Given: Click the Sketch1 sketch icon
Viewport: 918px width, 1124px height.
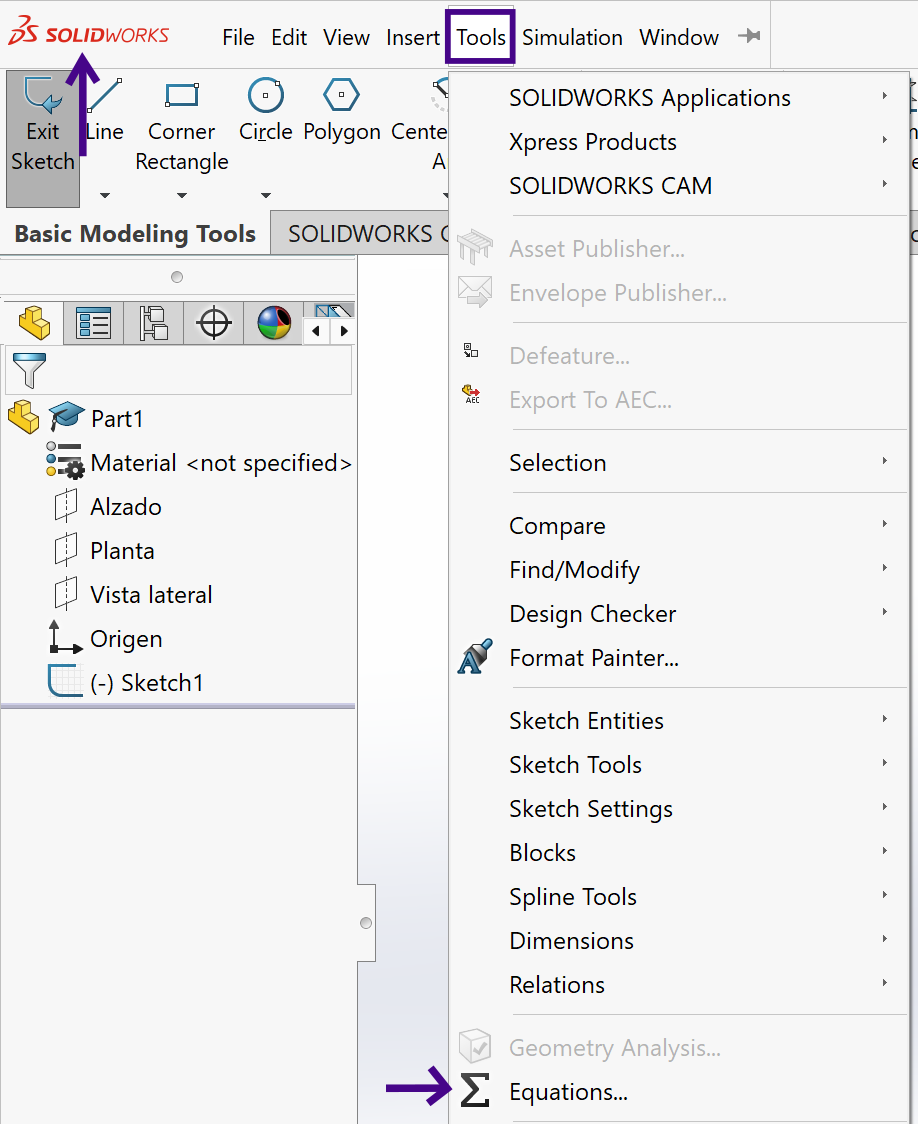Looking at the screenshot, I should pos(64,681).
